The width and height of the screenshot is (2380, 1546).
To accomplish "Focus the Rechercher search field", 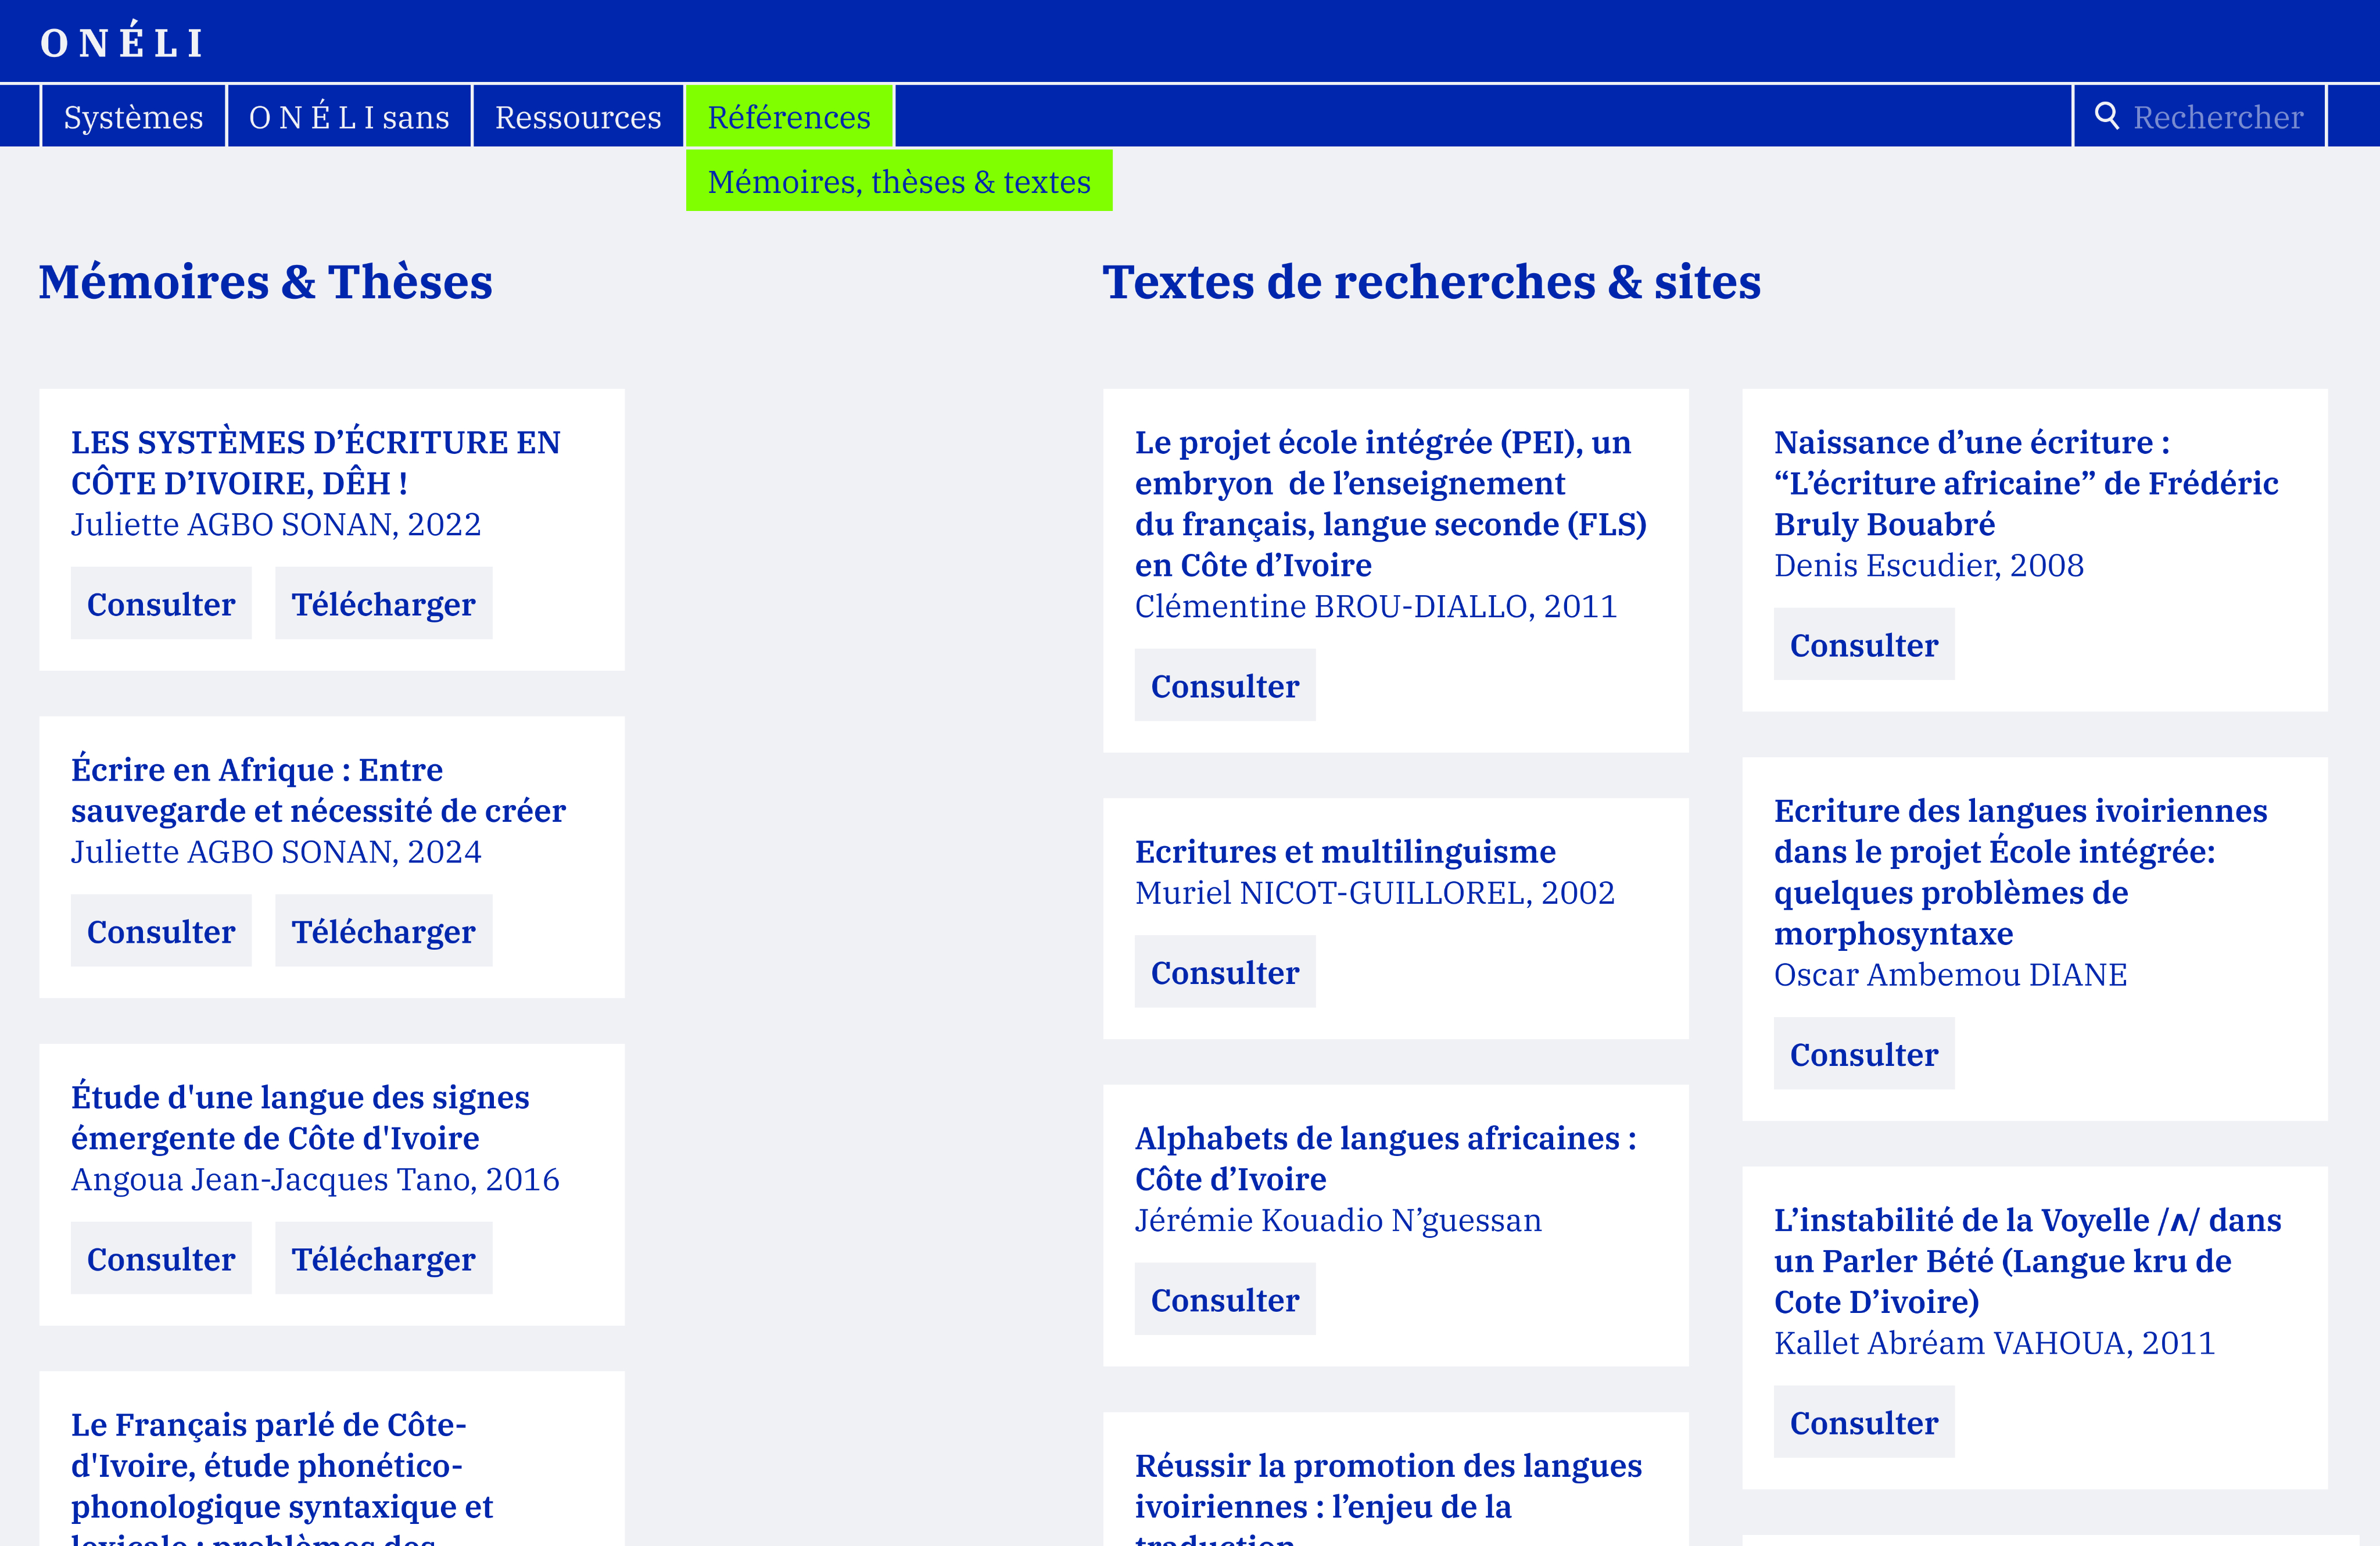I will click(2200, 117).
